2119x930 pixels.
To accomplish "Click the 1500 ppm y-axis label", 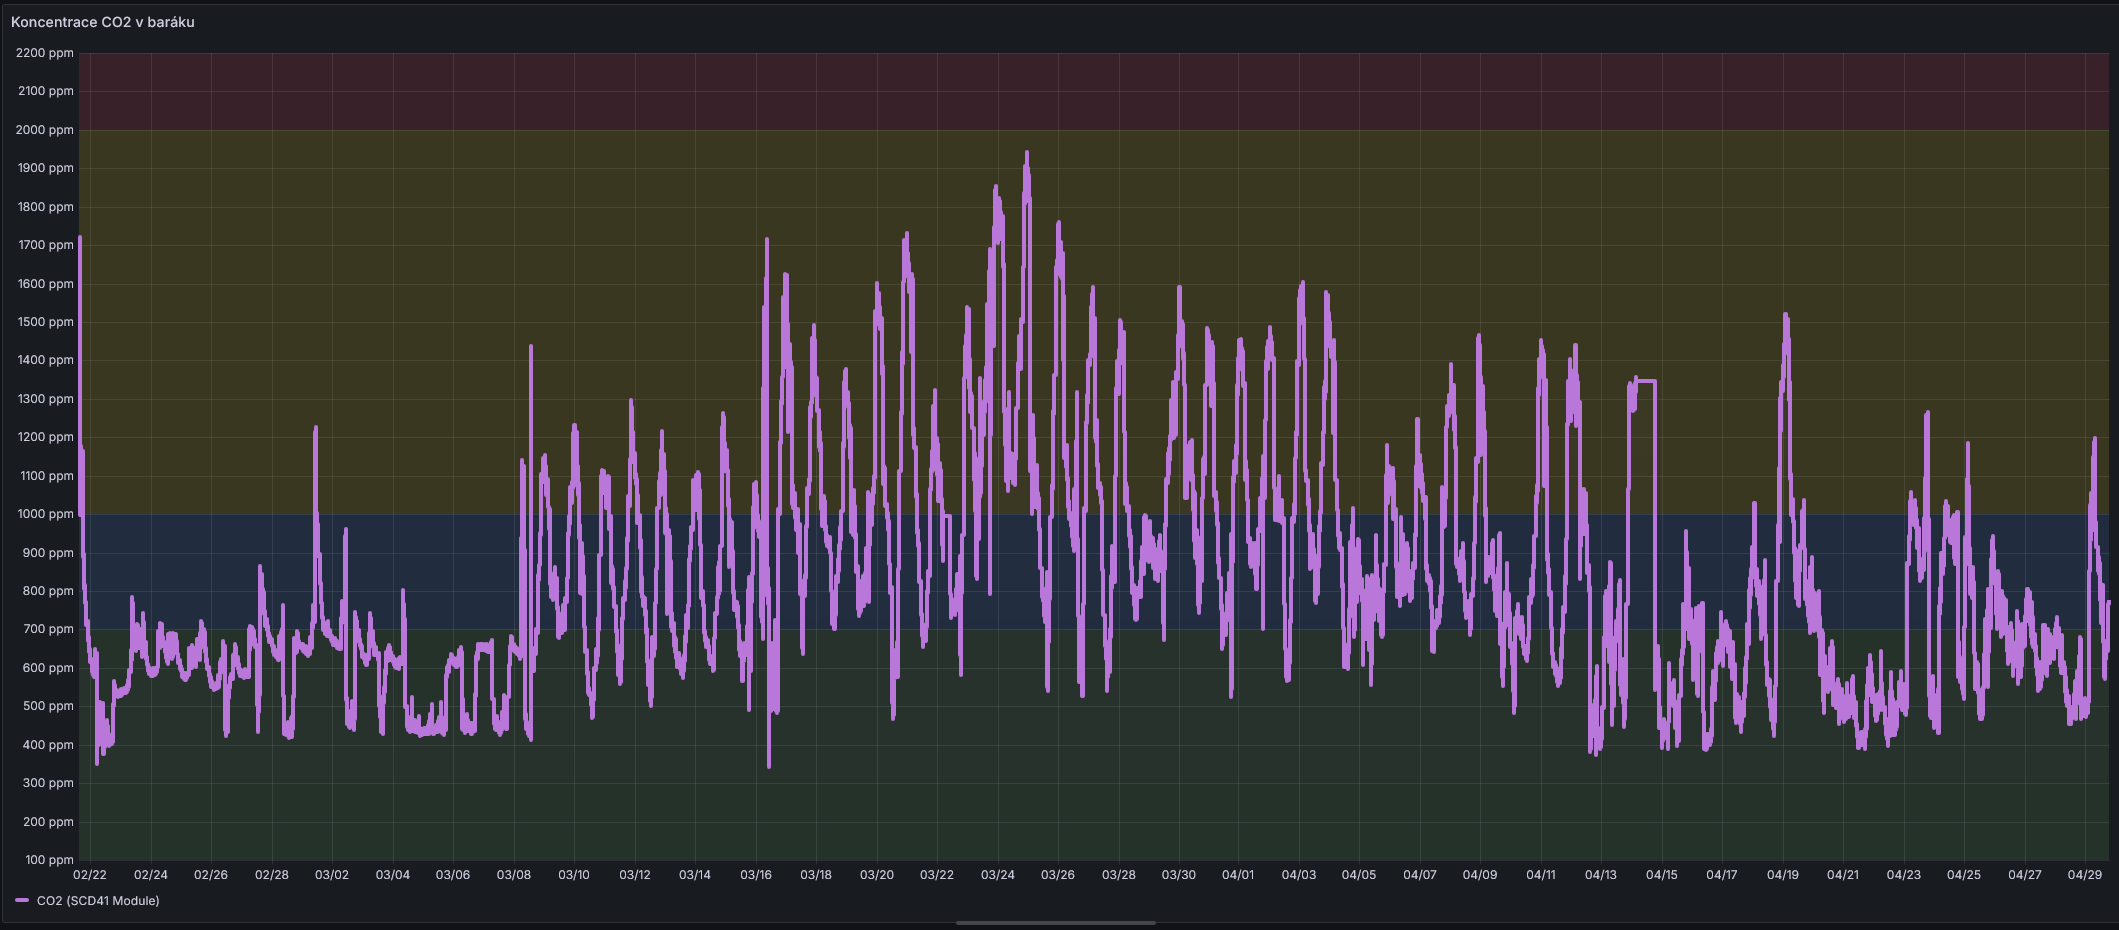I will point(45,322).
